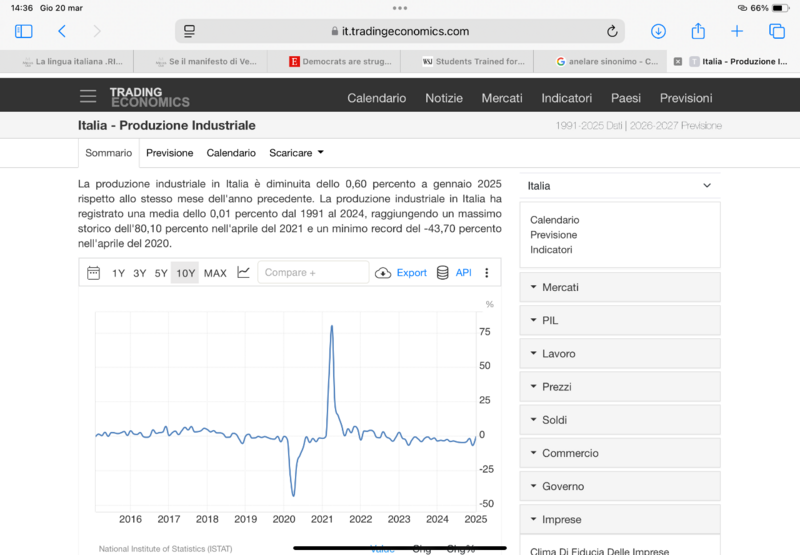
Task: Reload the page in address bar
Action: coord(612,32)
